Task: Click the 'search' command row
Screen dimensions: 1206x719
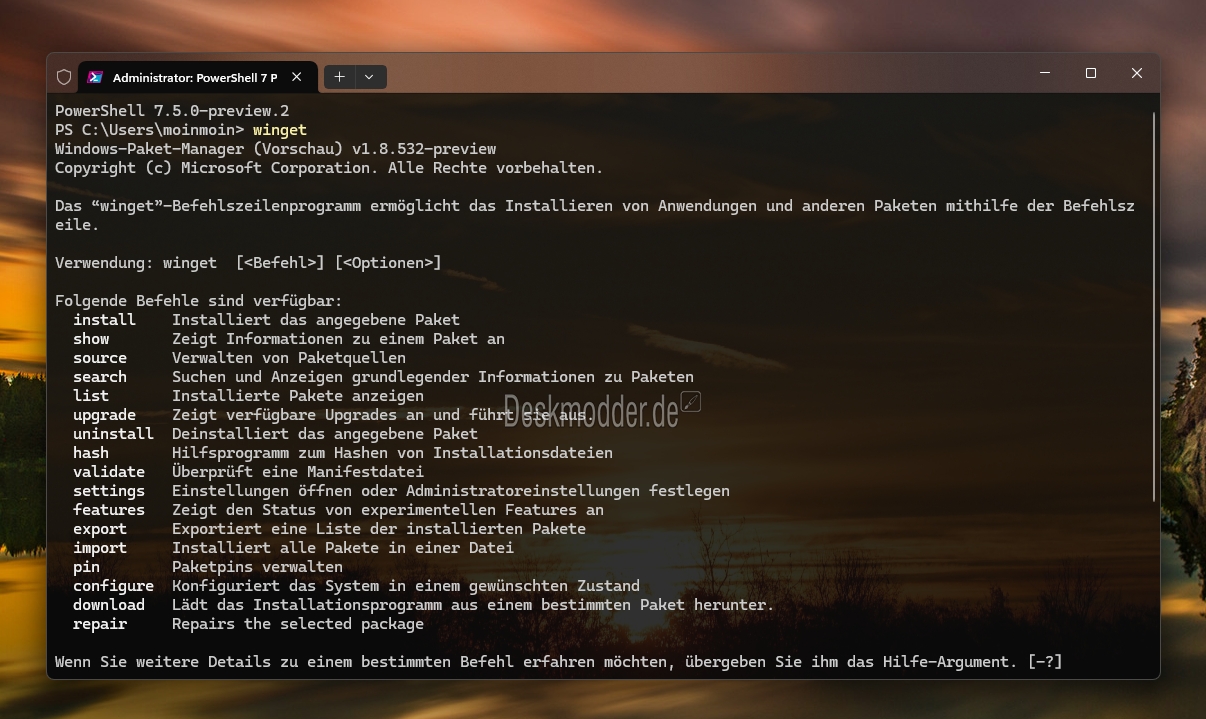Action: pos(383,377)
